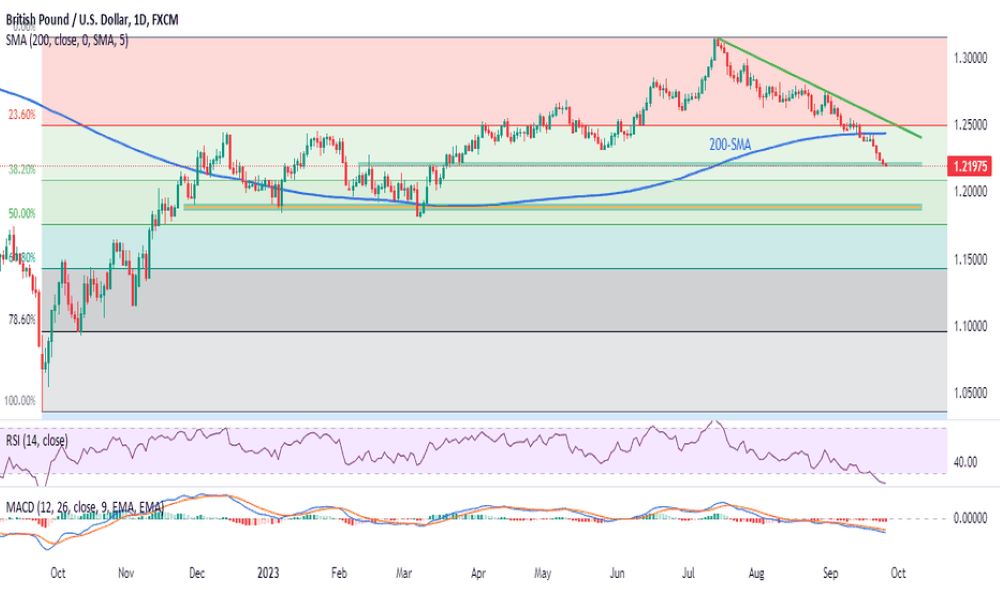Select the RSI (14, close) indicator label
Screen dimensions: 1000x590
(x=37, y=440)
